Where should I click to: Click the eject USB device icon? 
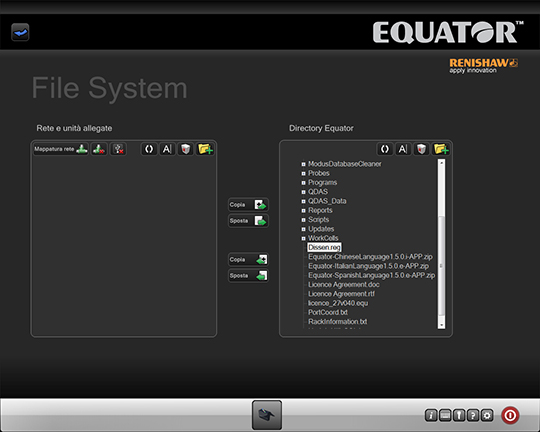click(118, 149)
